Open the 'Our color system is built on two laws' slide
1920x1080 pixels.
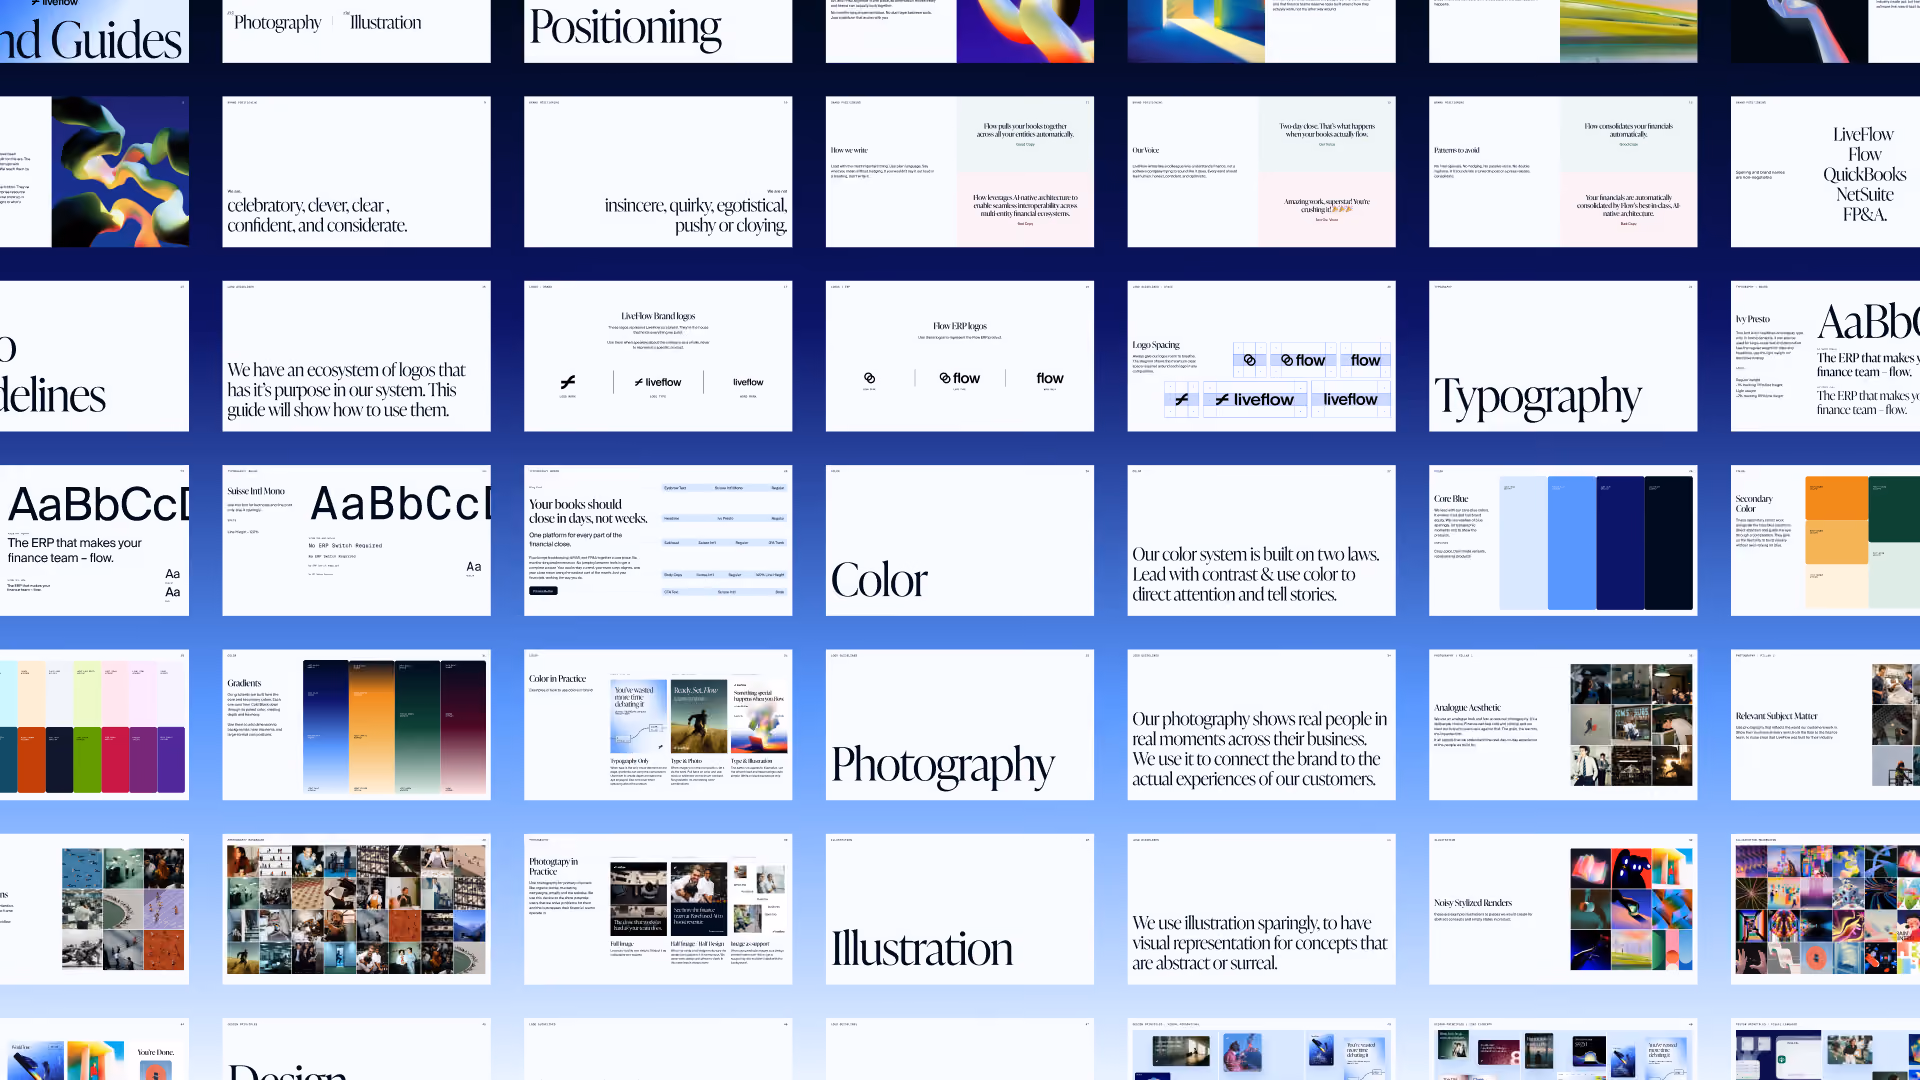coord(1261,540)
